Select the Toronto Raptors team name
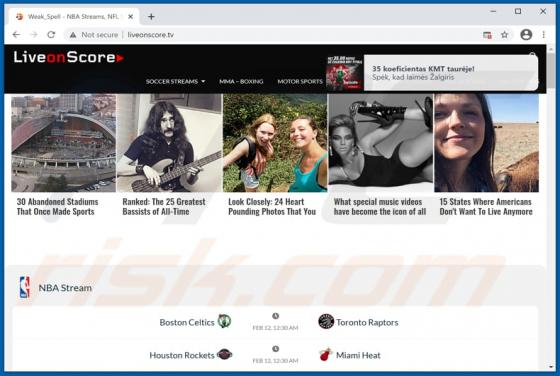This screenshot has height=376, width=560. (x=367, y=322)
